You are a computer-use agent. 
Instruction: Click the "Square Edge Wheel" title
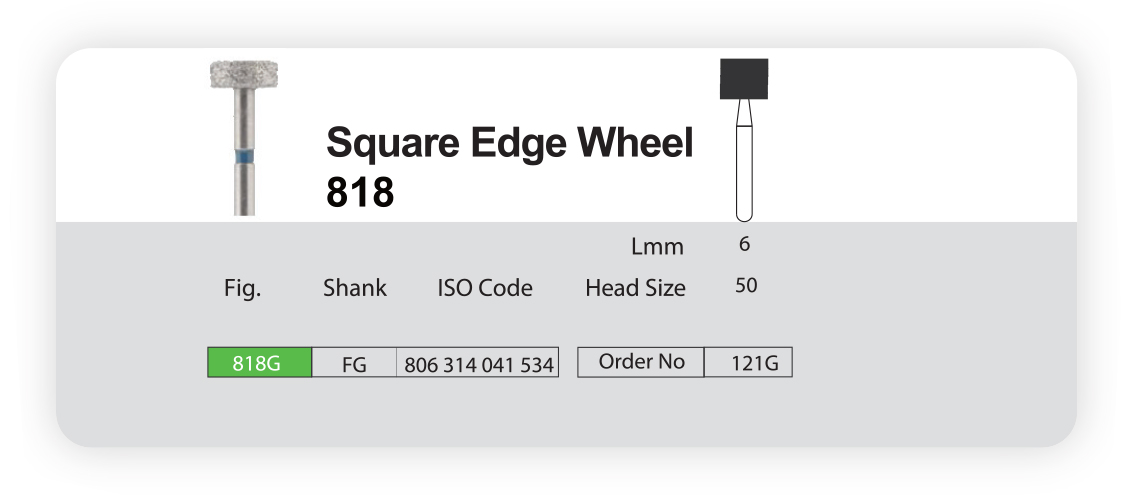[509, 144]
